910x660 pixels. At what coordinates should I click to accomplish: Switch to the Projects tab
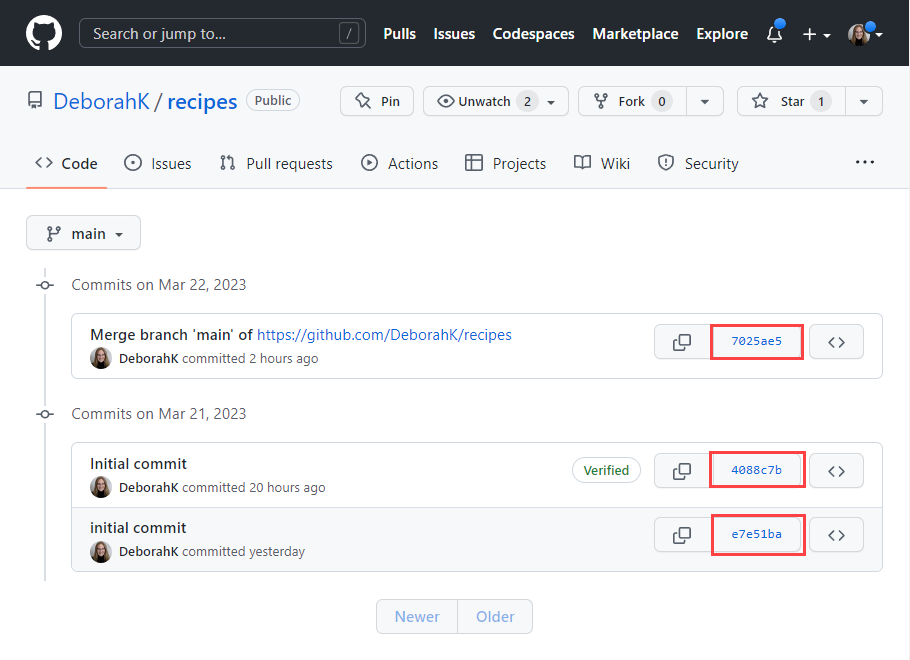click(505, 164)
